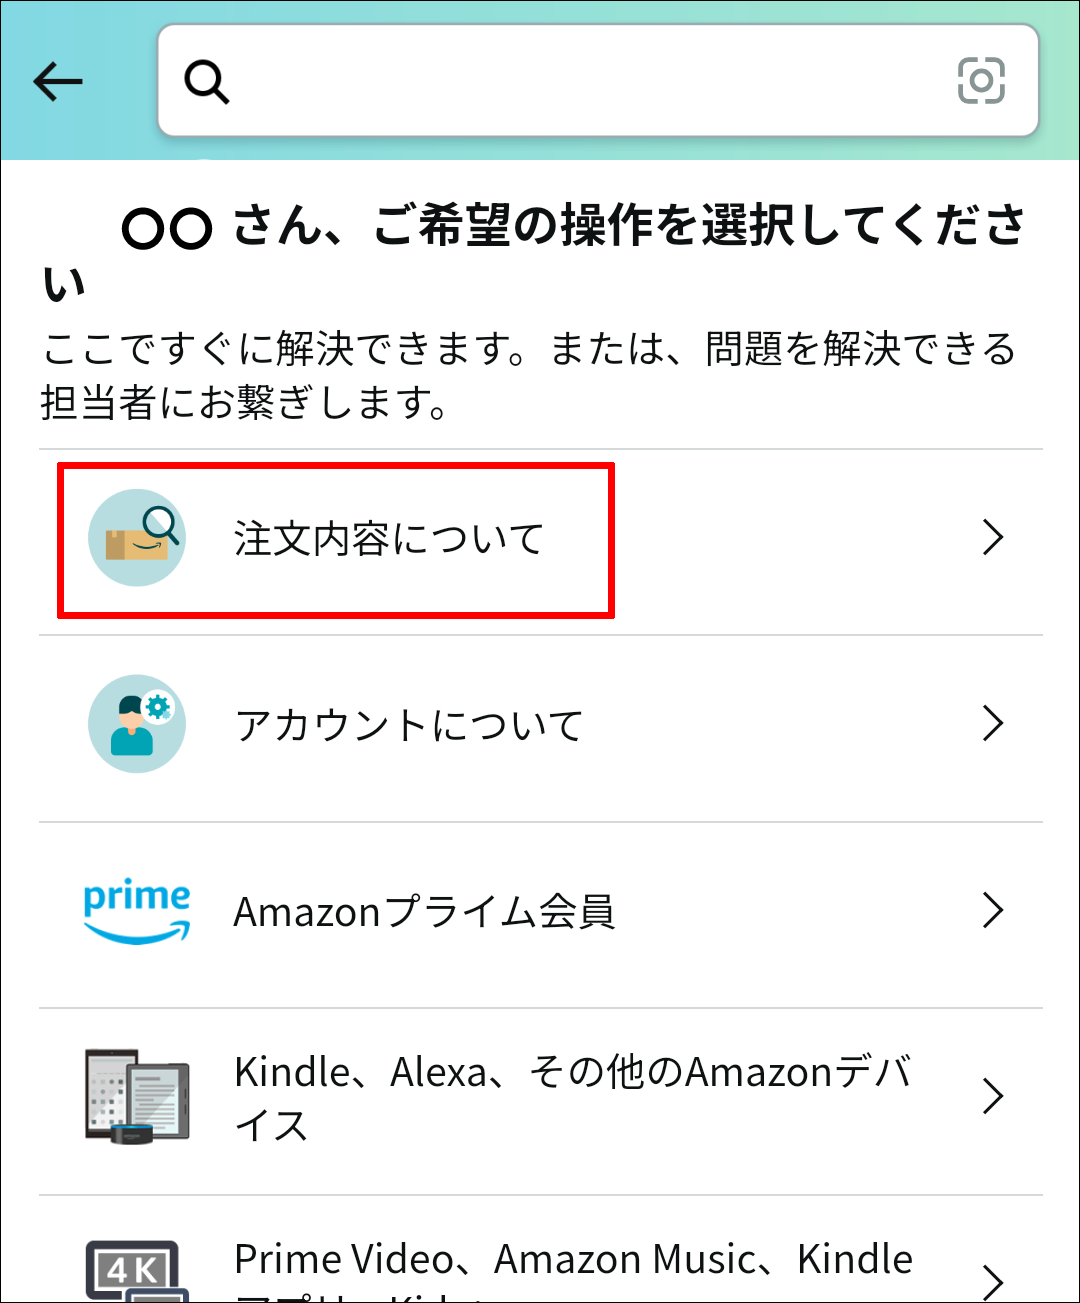1080x1303 pixels.
Task: Expand Kindle, Alexa devices chevron arrow
Action: click(992, 1097)
